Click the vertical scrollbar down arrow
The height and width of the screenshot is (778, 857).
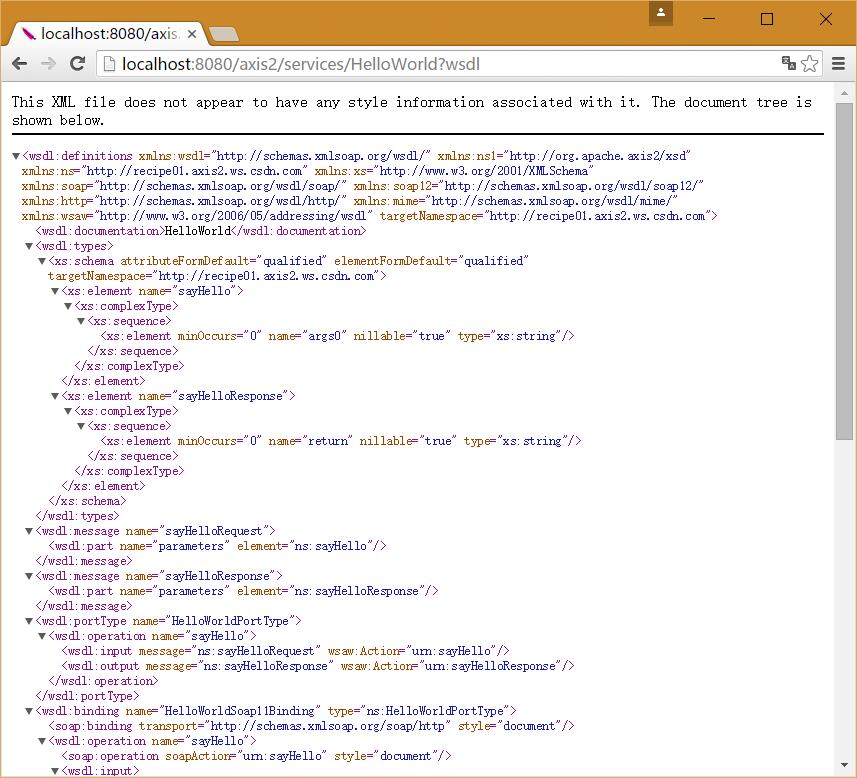[845, 768]
